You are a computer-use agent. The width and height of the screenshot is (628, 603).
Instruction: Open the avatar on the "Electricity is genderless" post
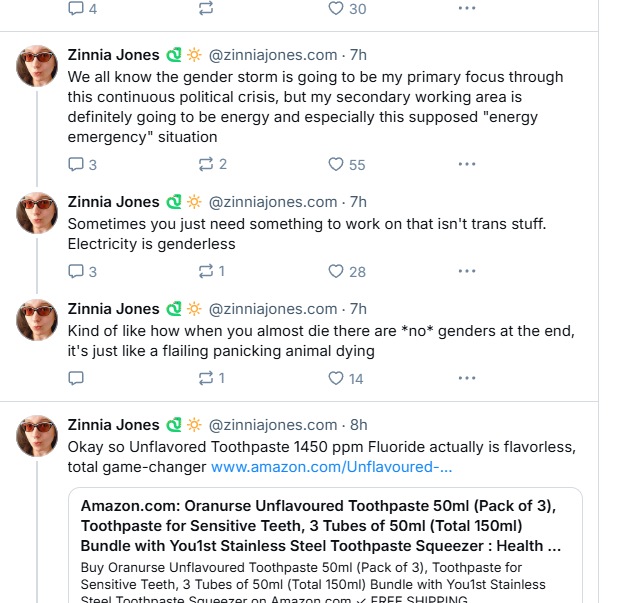click(37, 213)
